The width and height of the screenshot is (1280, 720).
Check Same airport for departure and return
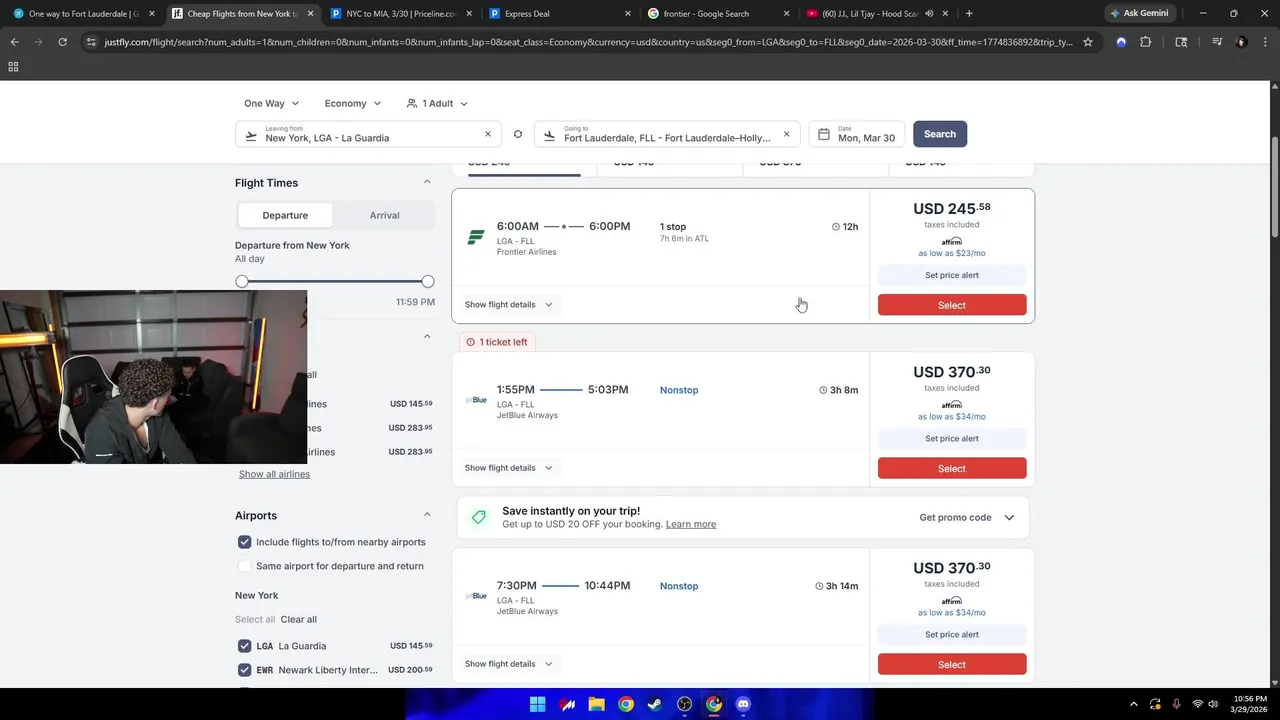[244, 566]
